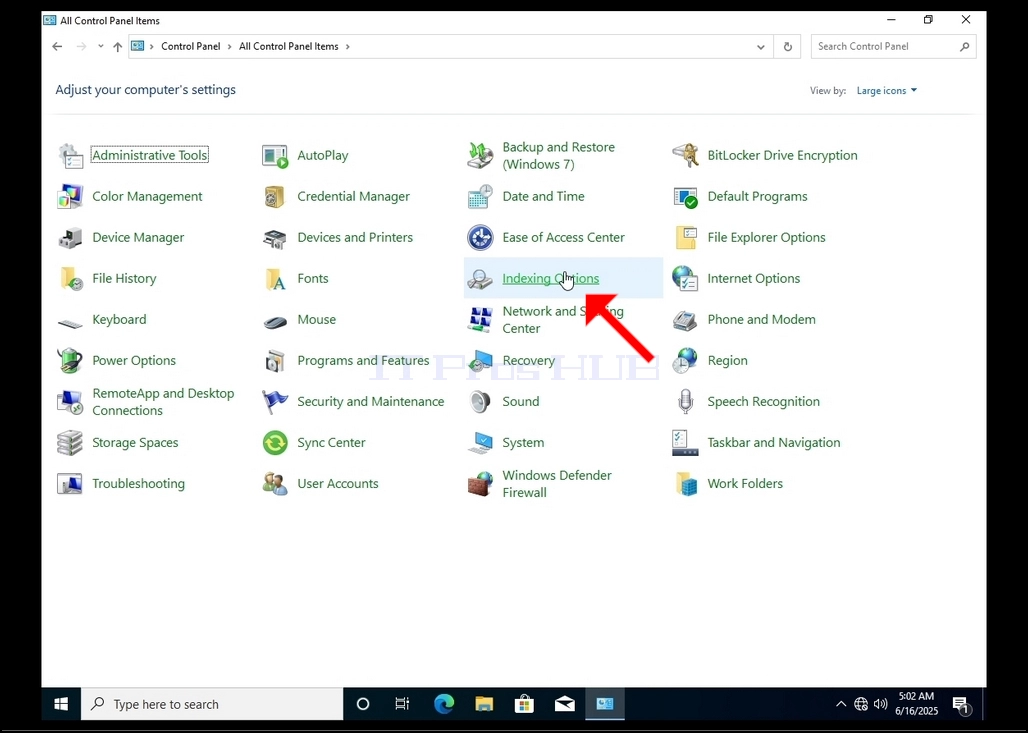Open the Storage Spaces link
Screen dimensions: 1028x733
tap(135, 443)
